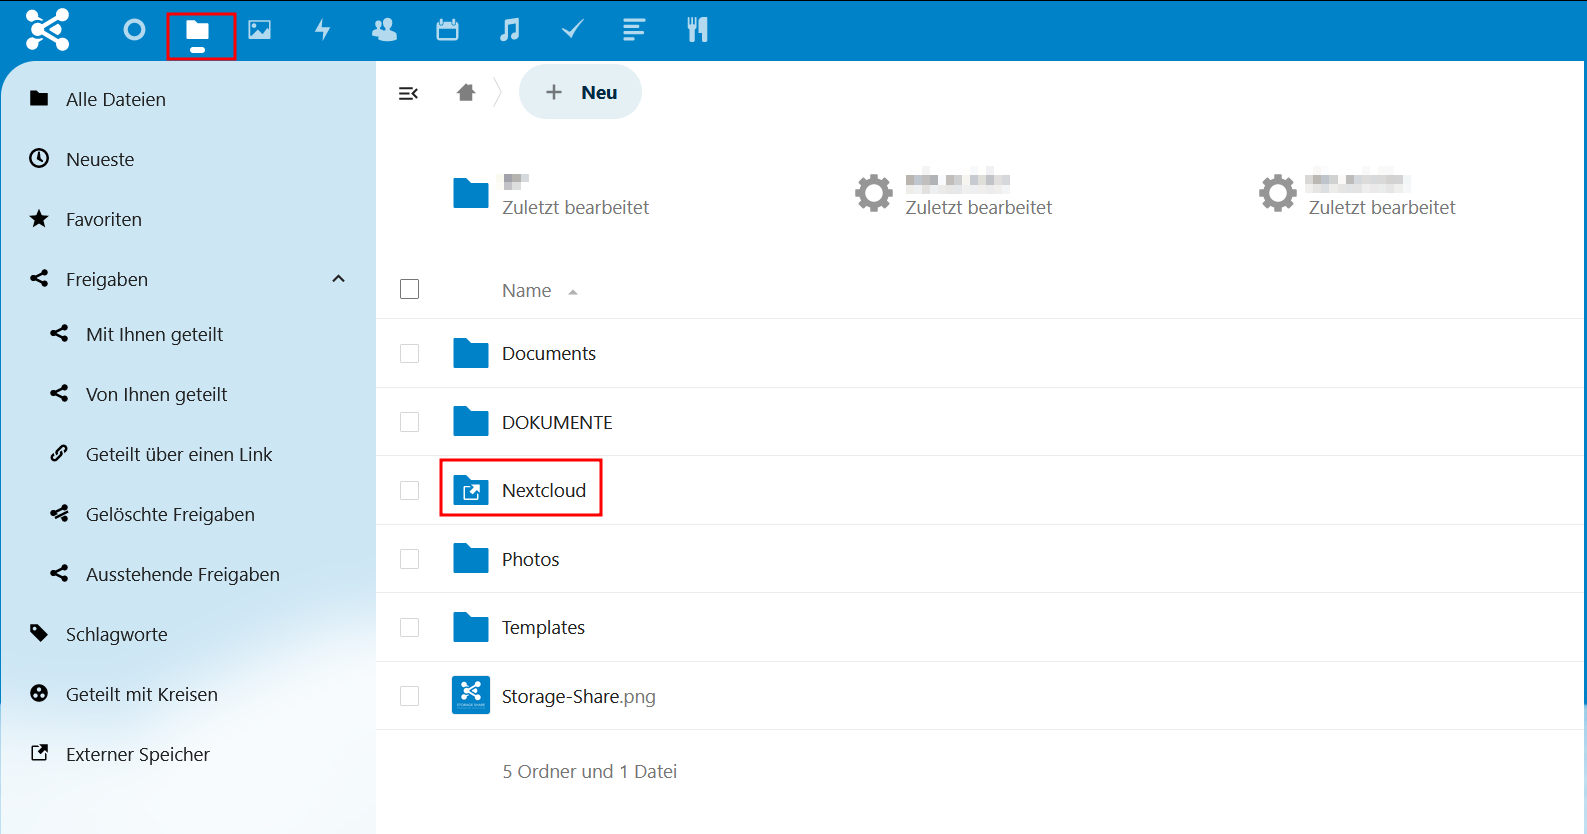Go to the home folder icon in breadcrumb
The height and width of the screenshot is (834, 1587).
point(466,93)
